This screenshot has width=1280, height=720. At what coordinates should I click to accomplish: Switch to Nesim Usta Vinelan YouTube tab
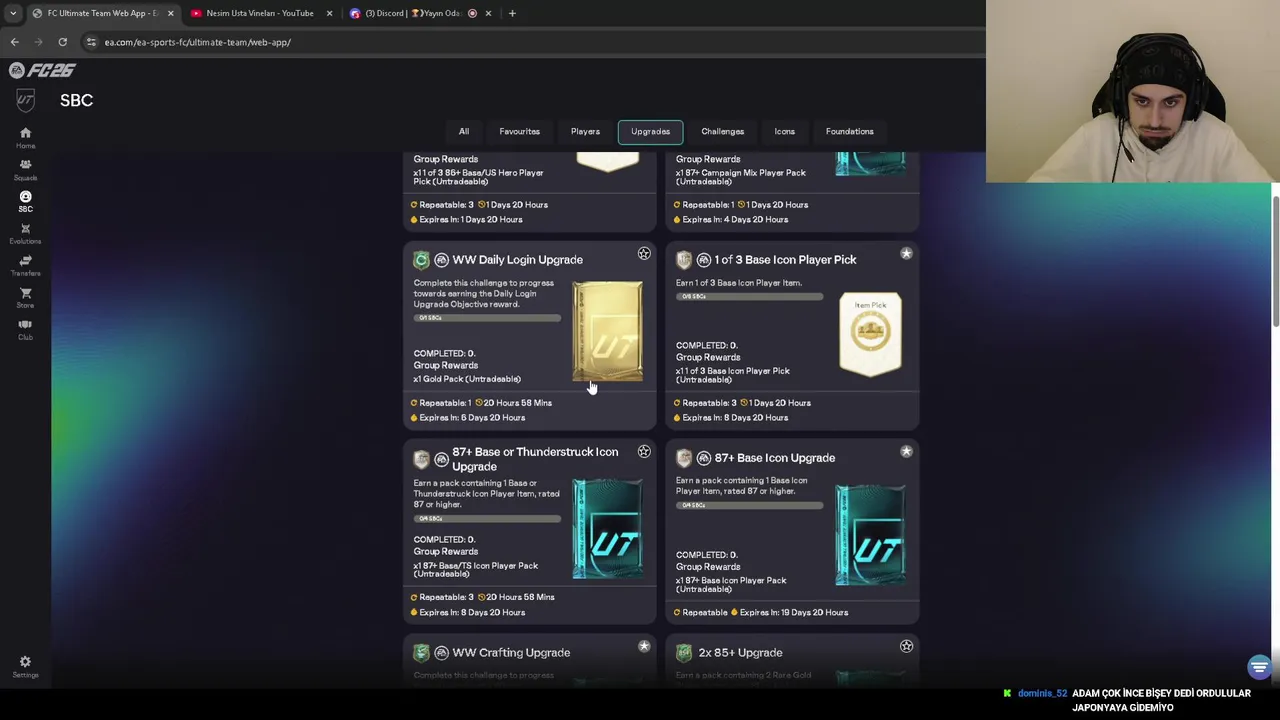[260, 13]
